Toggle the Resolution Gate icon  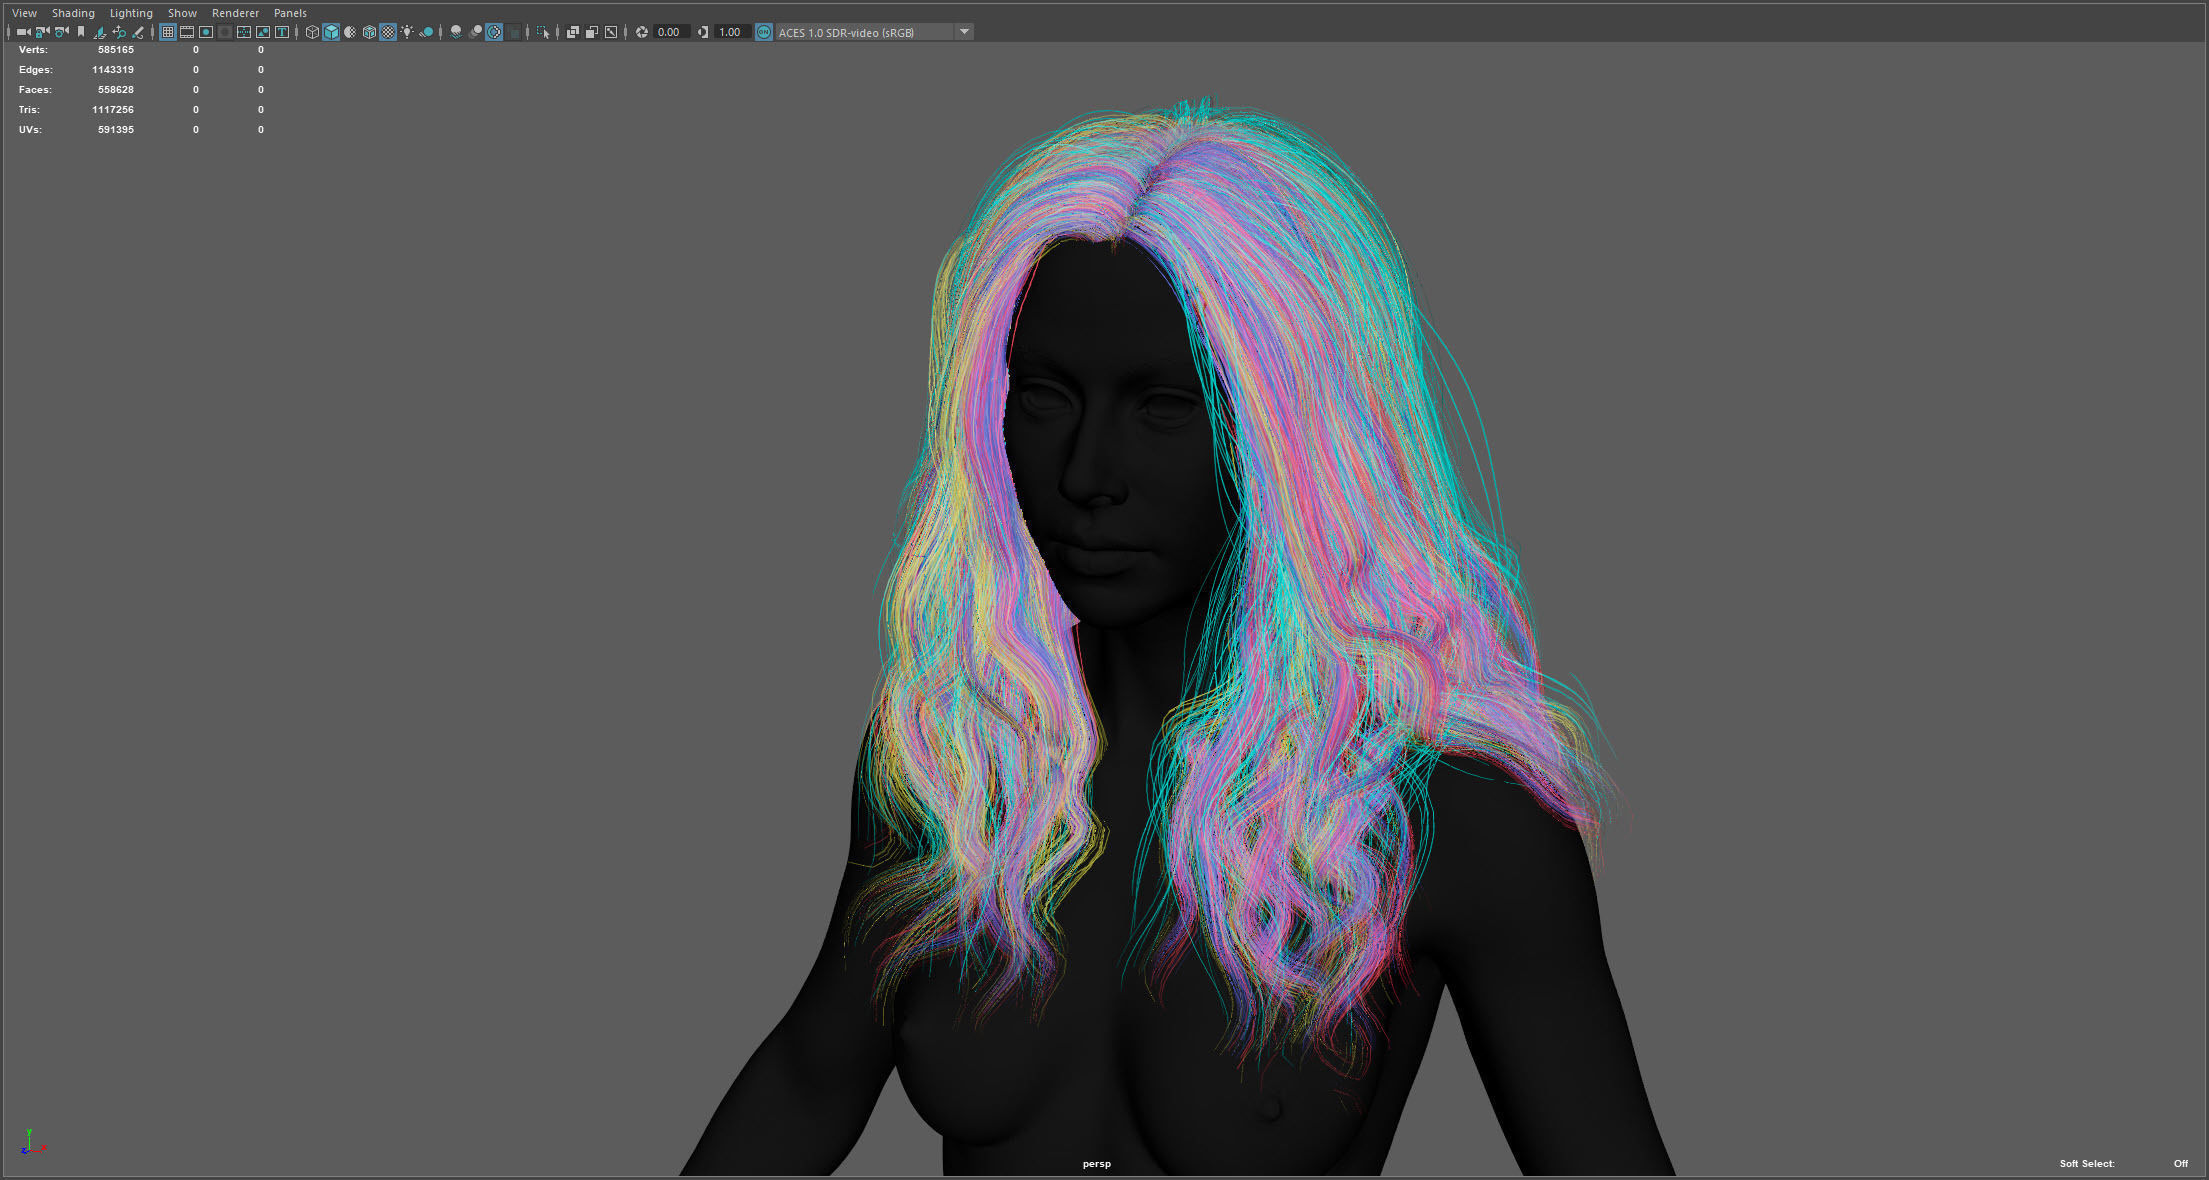(206, 32)
